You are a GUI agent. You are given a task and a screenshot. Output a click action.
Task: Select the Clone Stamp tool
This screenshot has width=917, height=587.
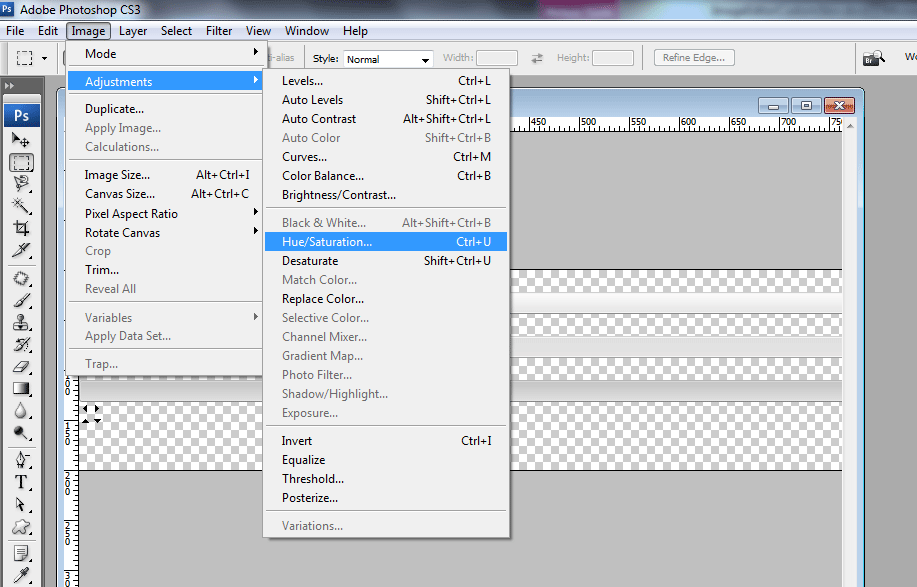pyautogui.click(x=21, y=322)
